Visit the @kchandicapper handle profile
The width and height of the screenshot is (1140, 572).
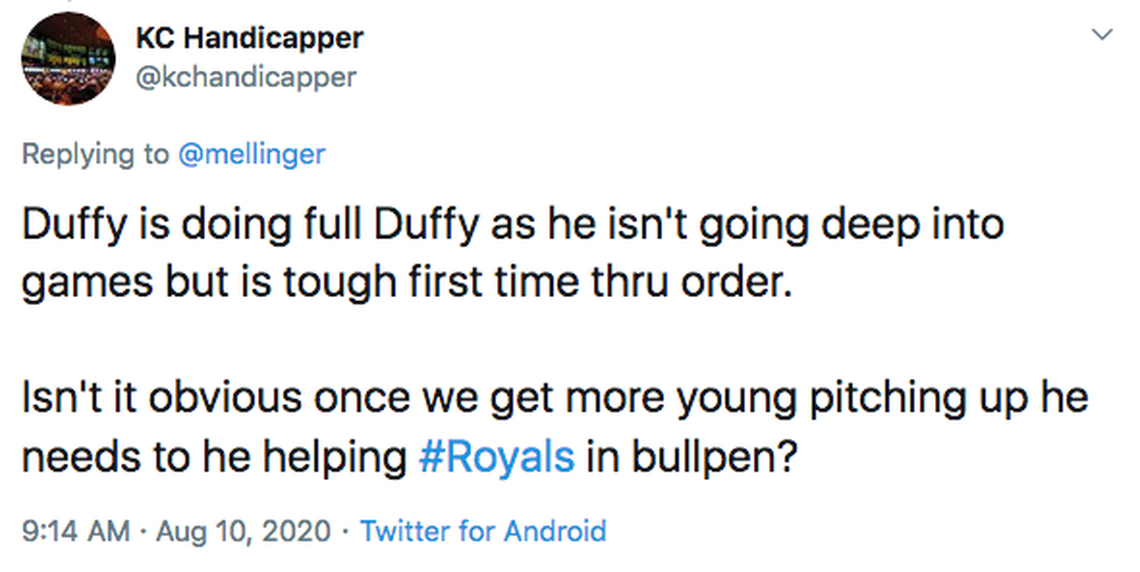245,77
